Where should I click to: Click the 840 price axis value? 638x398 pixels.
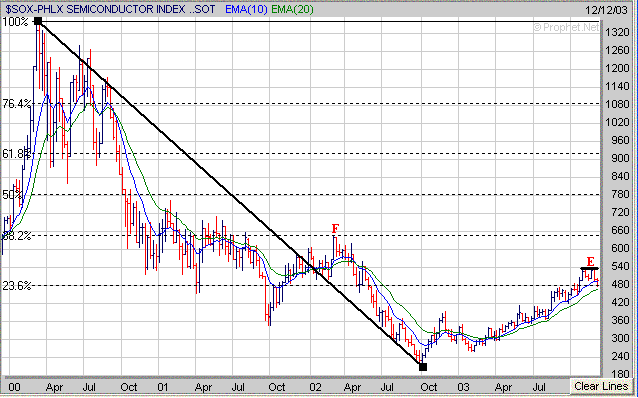(620, 176)
